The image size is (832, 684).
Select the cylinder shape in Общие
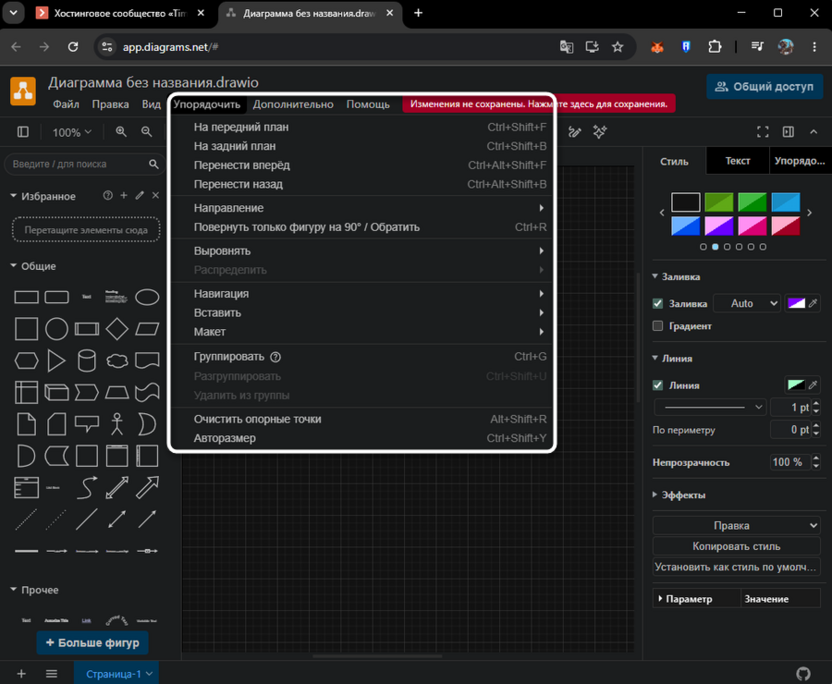[86, 361]
